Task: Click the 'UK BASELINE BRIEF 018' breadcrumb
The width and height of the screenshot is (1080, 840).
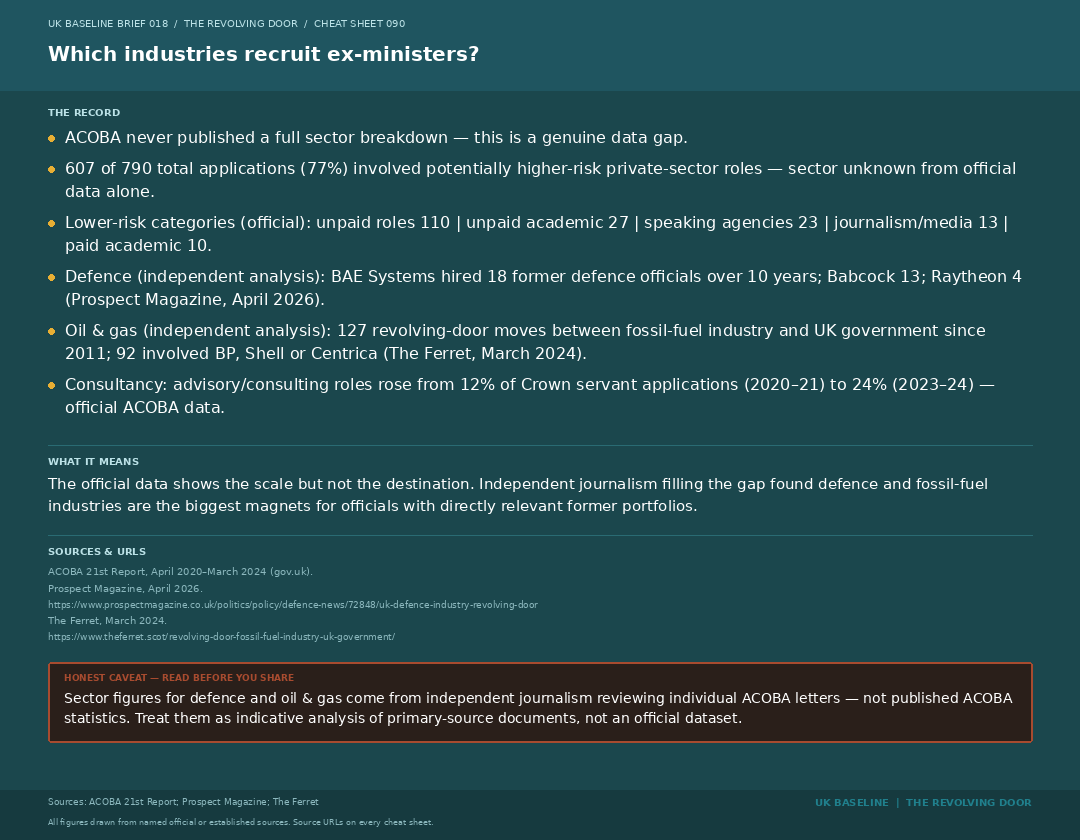Action: (108, 23)
